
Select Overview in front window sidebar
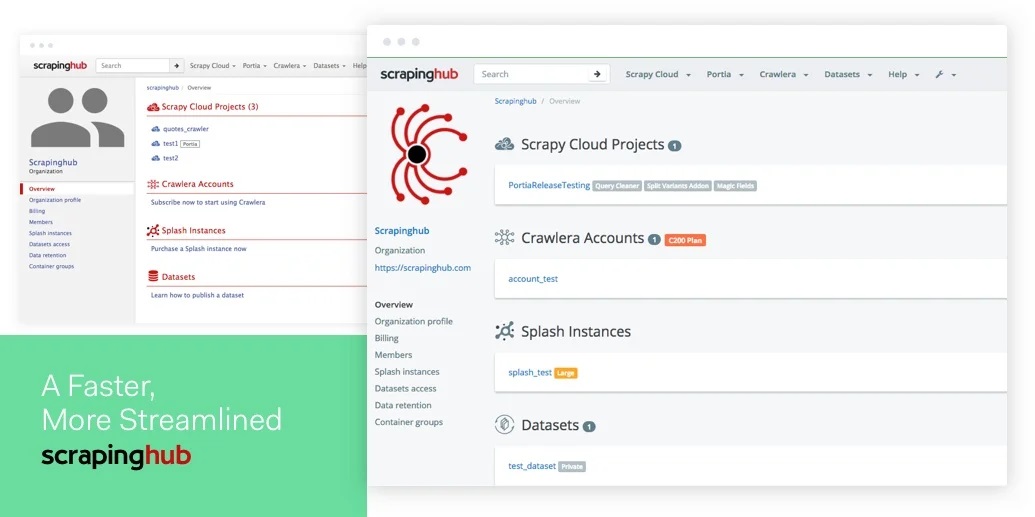393,304
